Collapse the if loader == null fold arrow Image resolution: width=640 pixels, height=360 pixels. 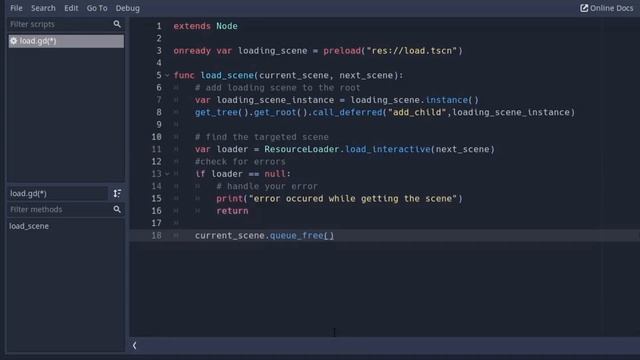point(167,174)
